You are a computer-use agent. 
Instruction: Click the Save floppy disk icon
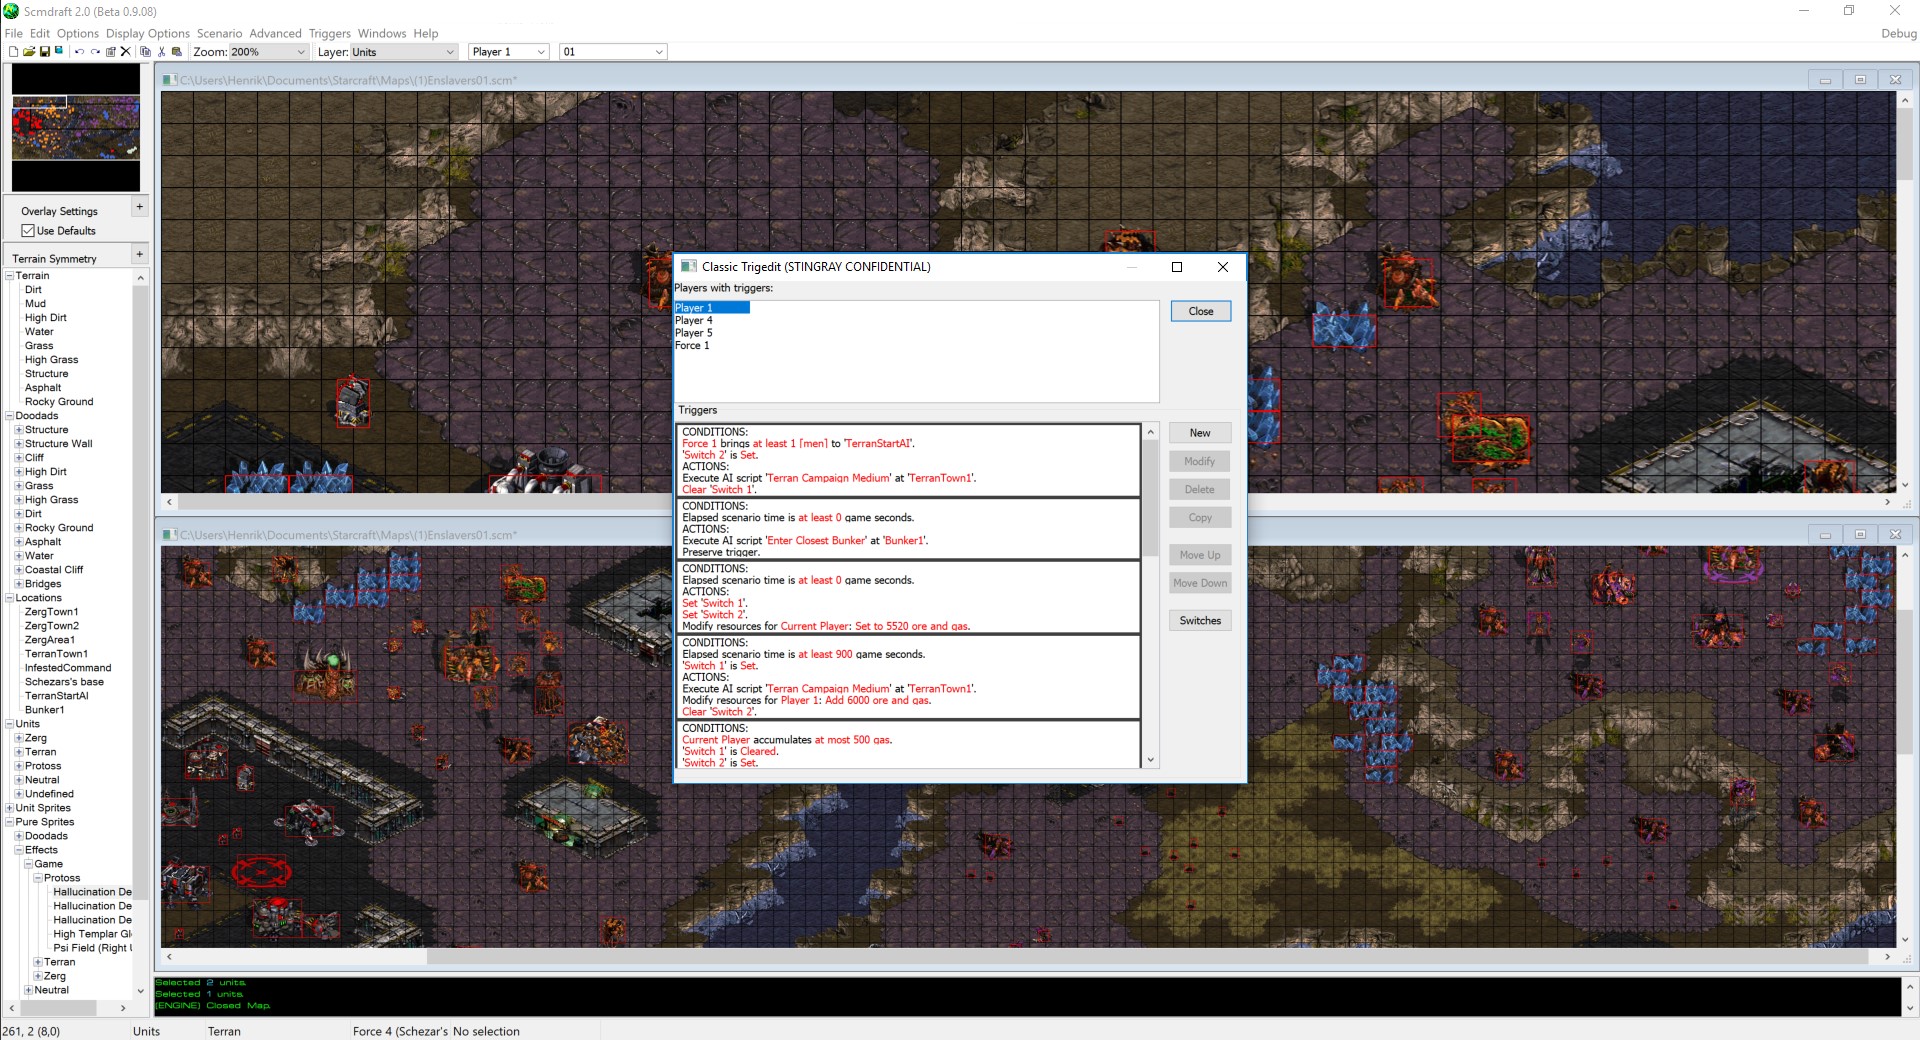45,52
